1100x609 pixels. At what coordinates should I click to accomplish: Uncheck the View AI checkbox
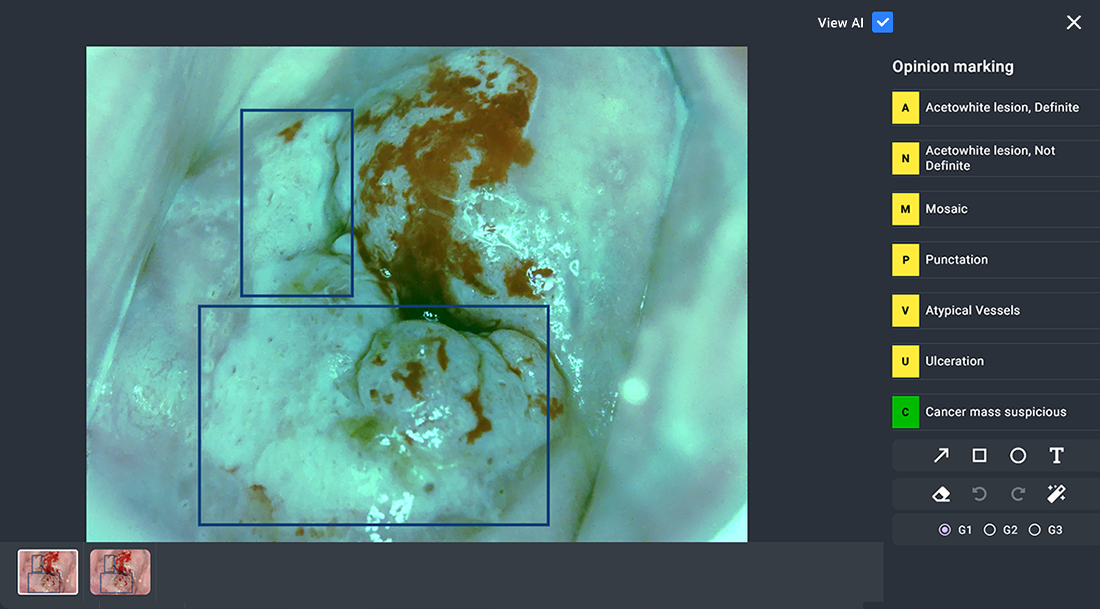click(882, 22)
